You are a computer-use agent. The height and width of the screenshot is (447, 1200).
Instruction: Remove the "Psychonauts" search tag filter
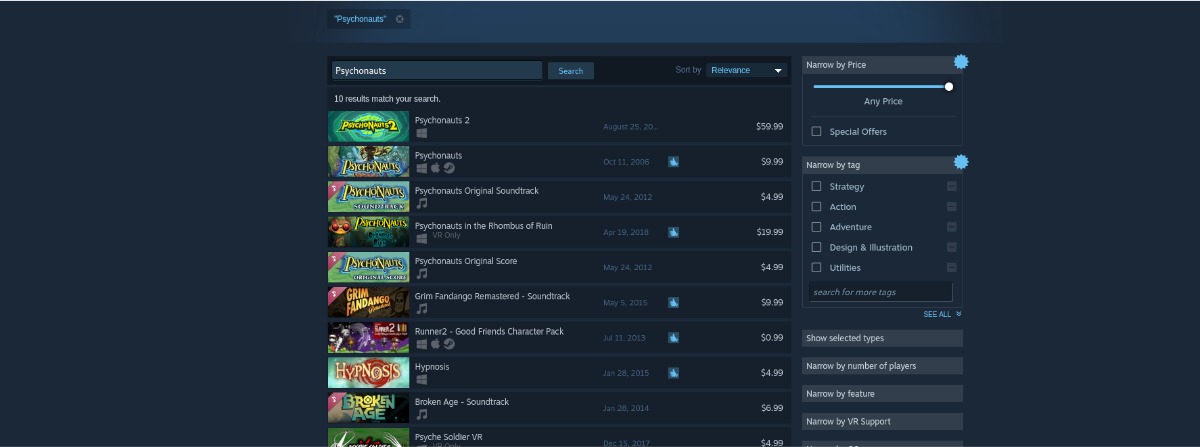[400, 19]
